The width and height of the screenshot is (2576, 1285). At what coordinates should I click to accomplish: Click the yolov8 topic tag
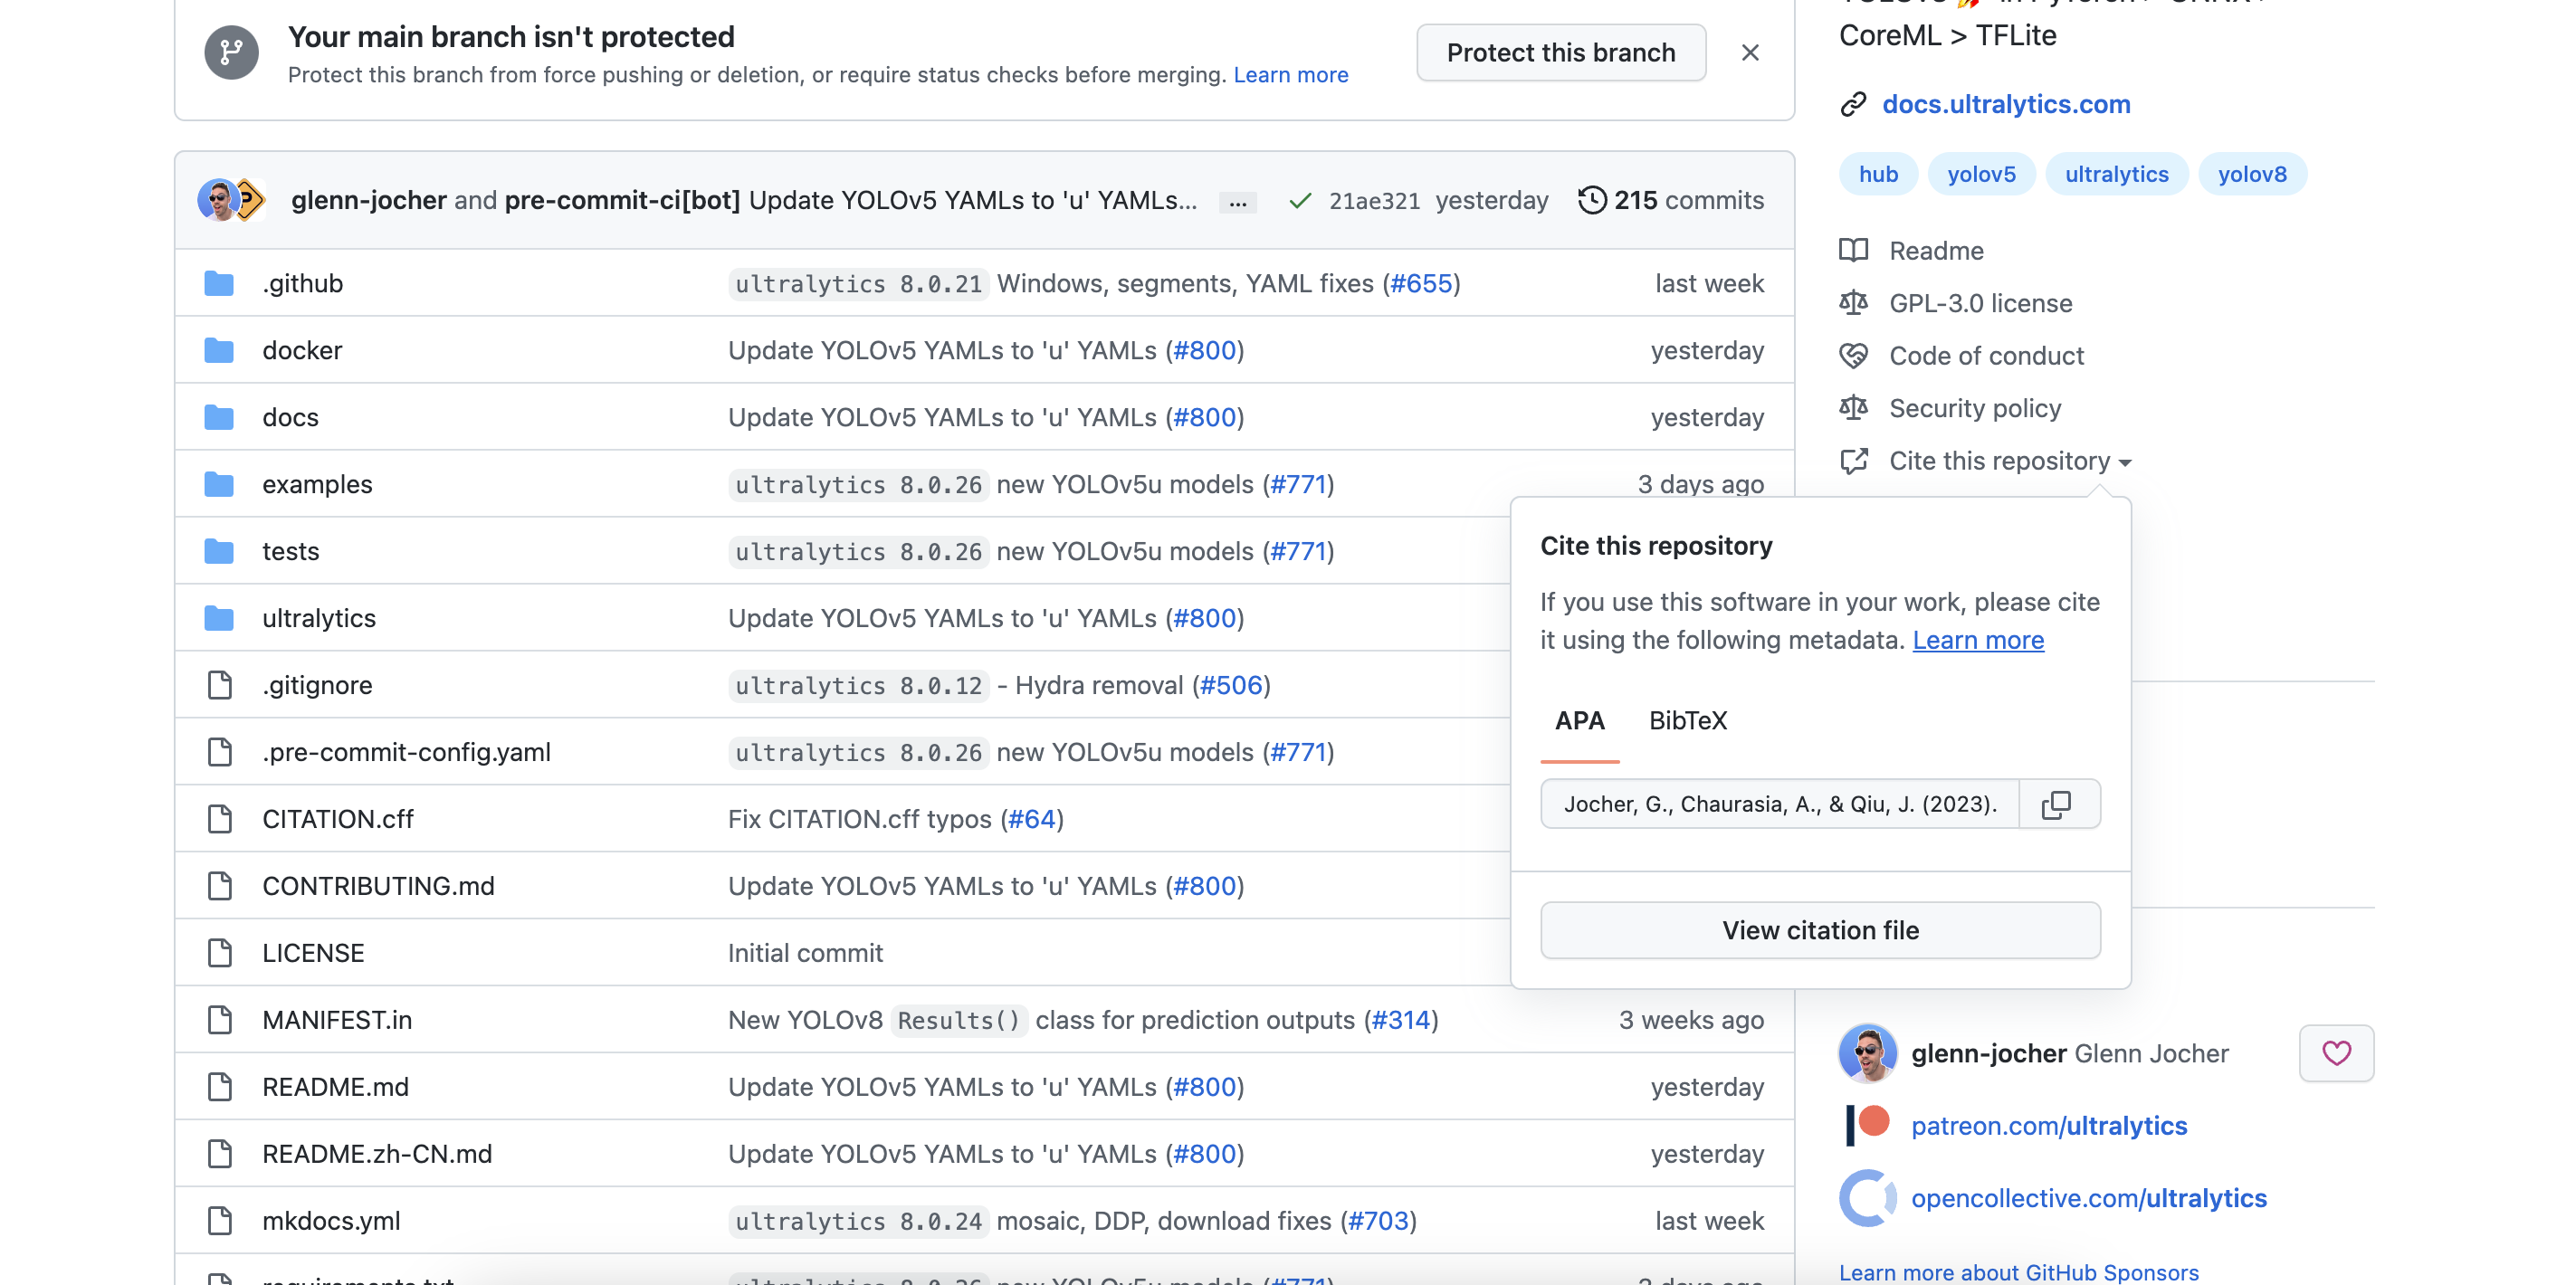(2251, 174)
